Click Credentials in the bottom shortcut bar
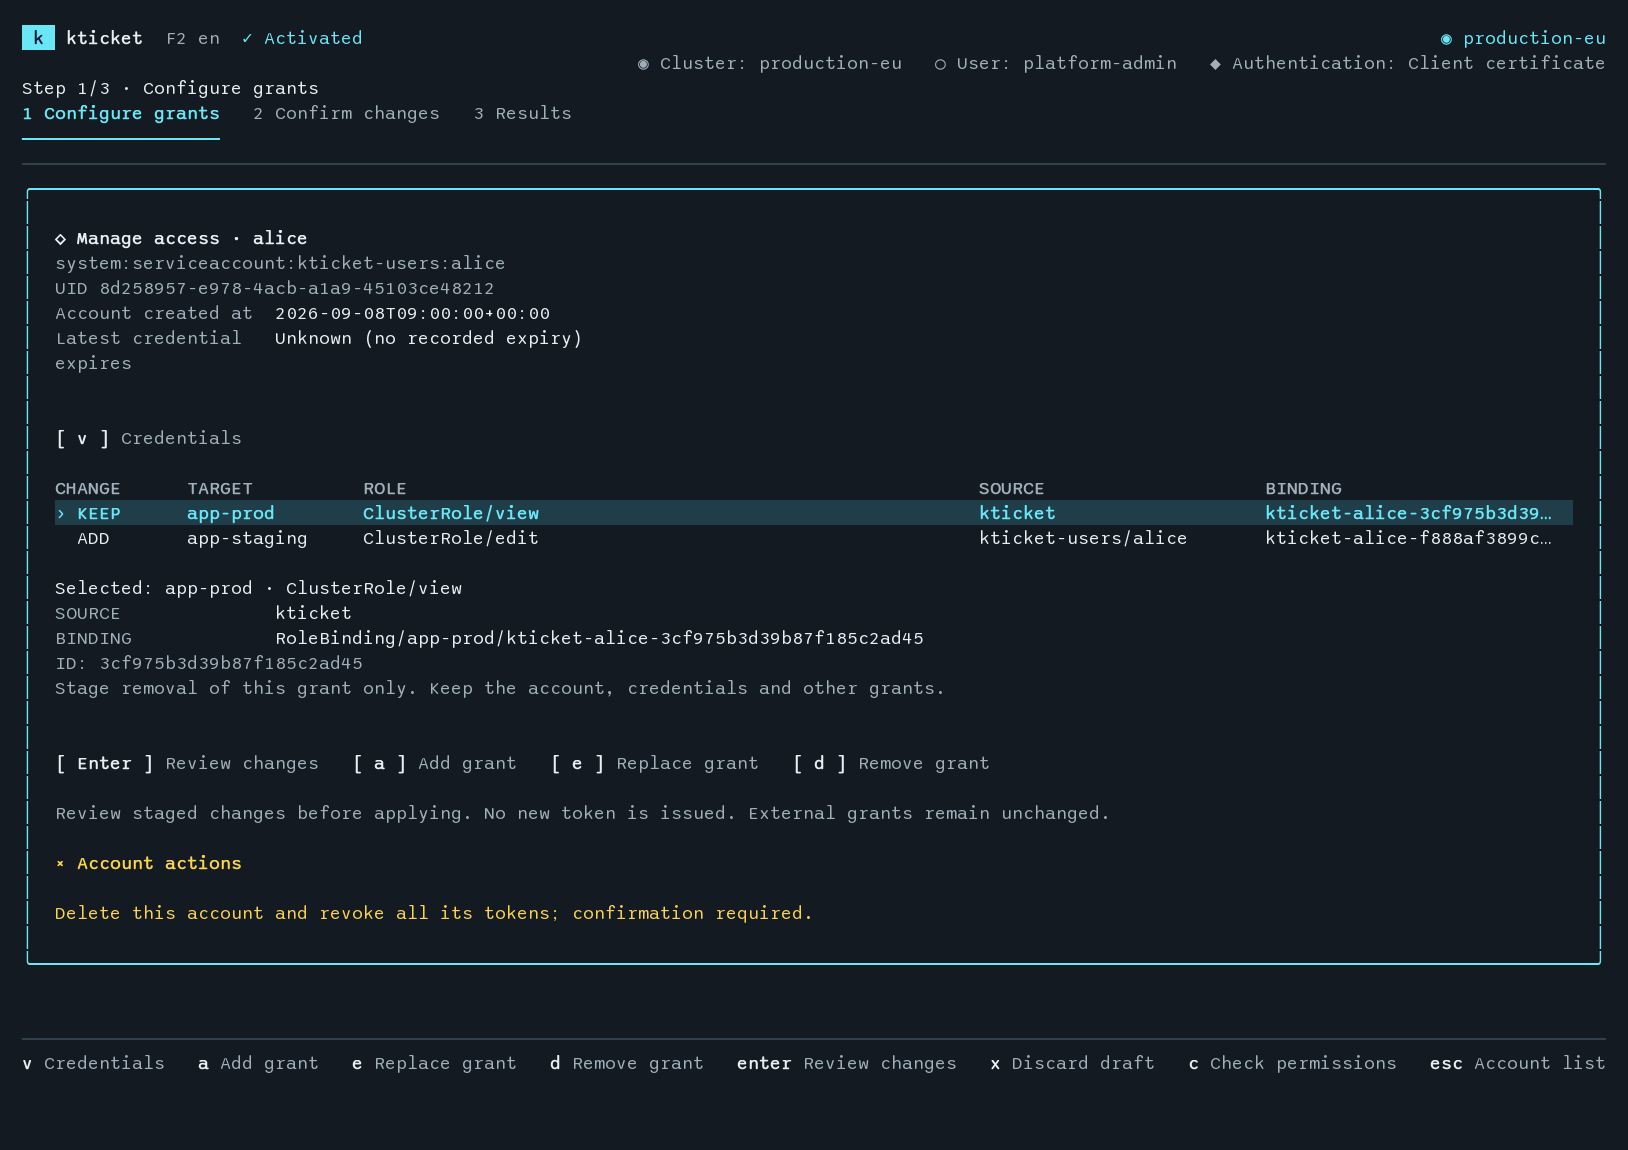Screen dimensions: 1628x1150 pyautogui.click(x=93, y=1063)
